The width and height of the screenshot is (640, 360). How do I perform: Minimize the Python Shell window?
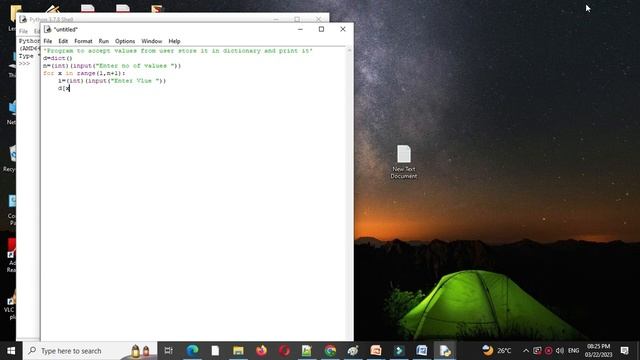pyautogui.click(x=276, y=19)
